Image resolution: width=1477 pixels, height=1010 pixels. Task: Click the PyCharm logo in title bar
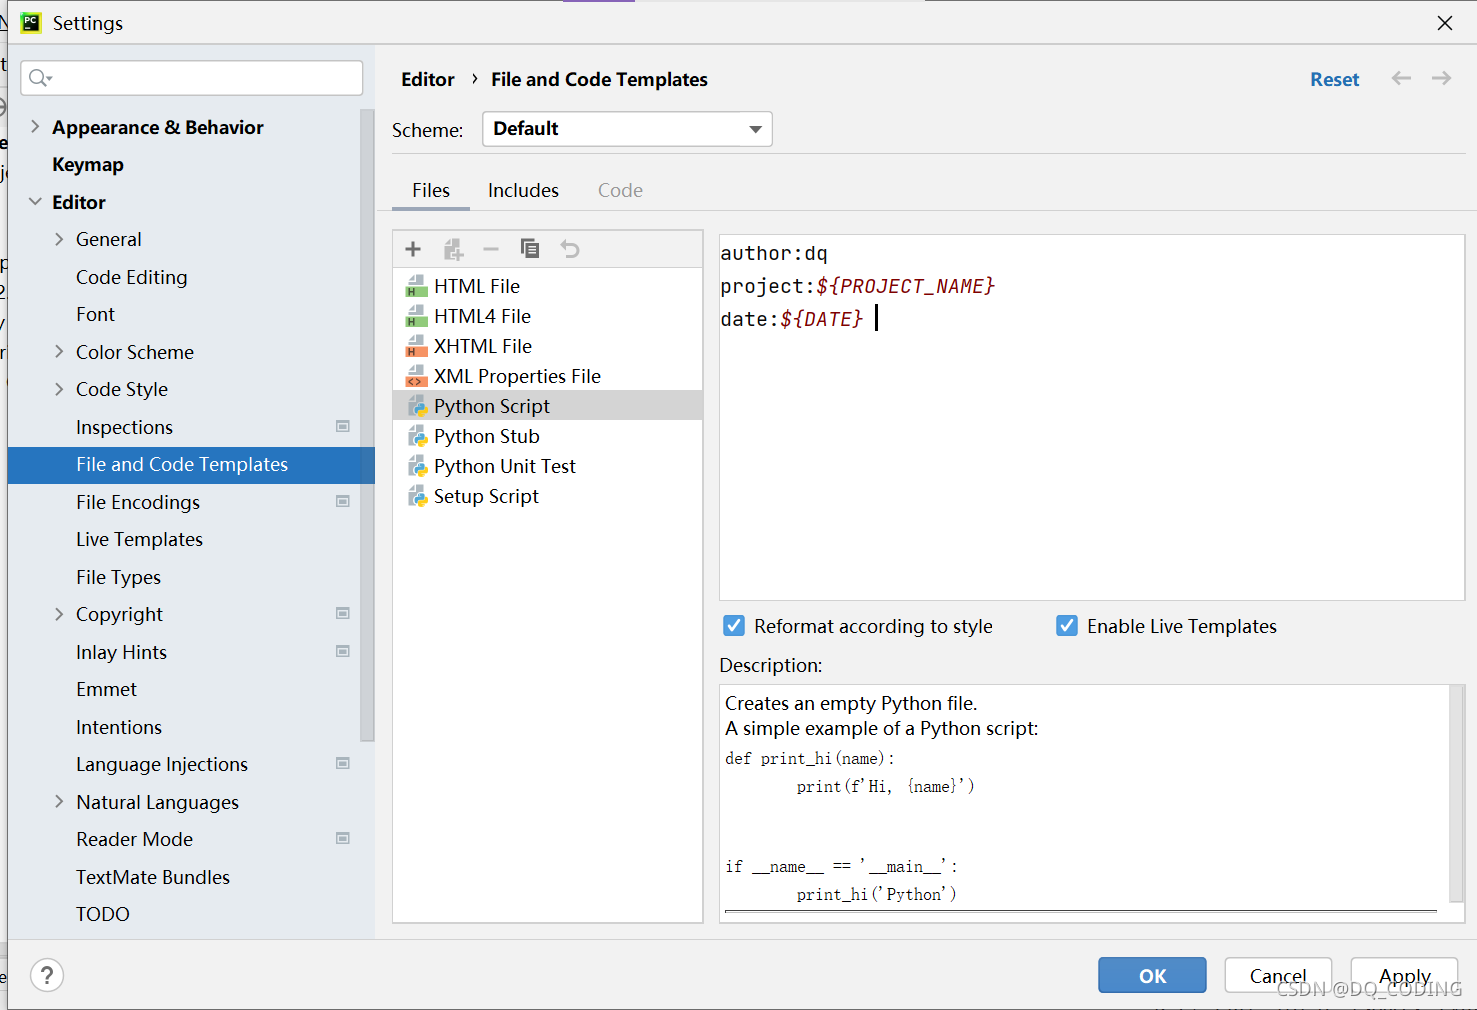(31, 22)
